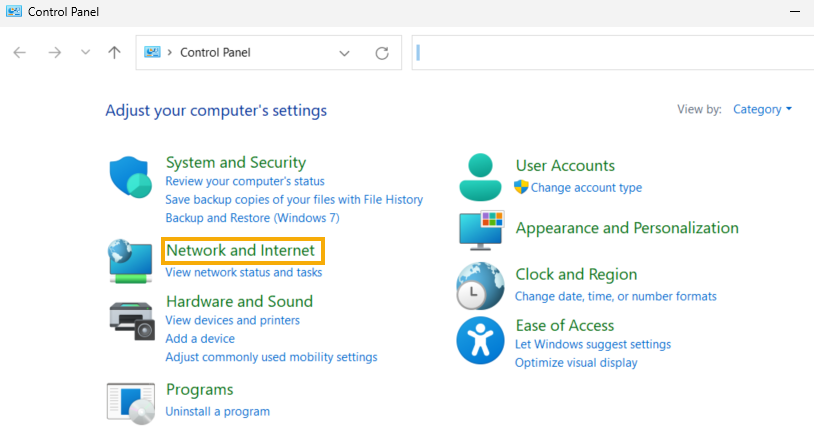Open Change account type link
Screen dimensions: 814x440
586,187
